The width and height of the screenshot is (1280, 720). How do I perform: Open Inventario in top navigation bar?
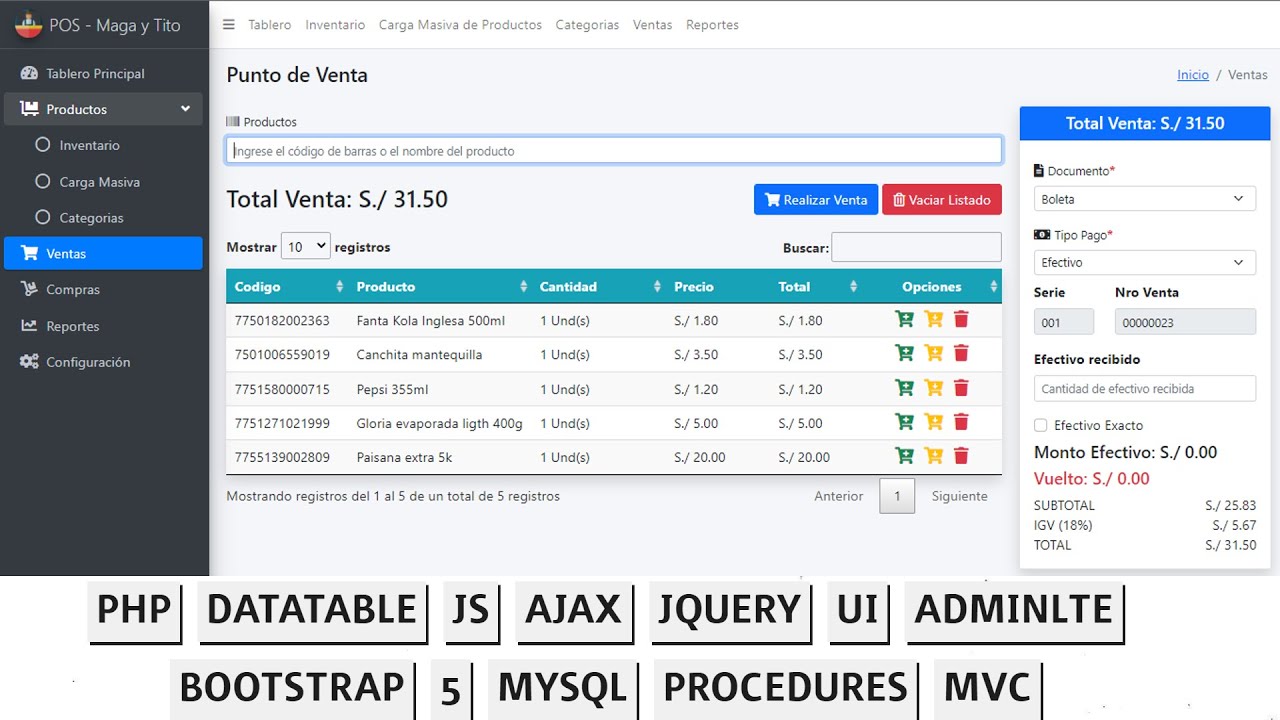click(x=335, y=25)
